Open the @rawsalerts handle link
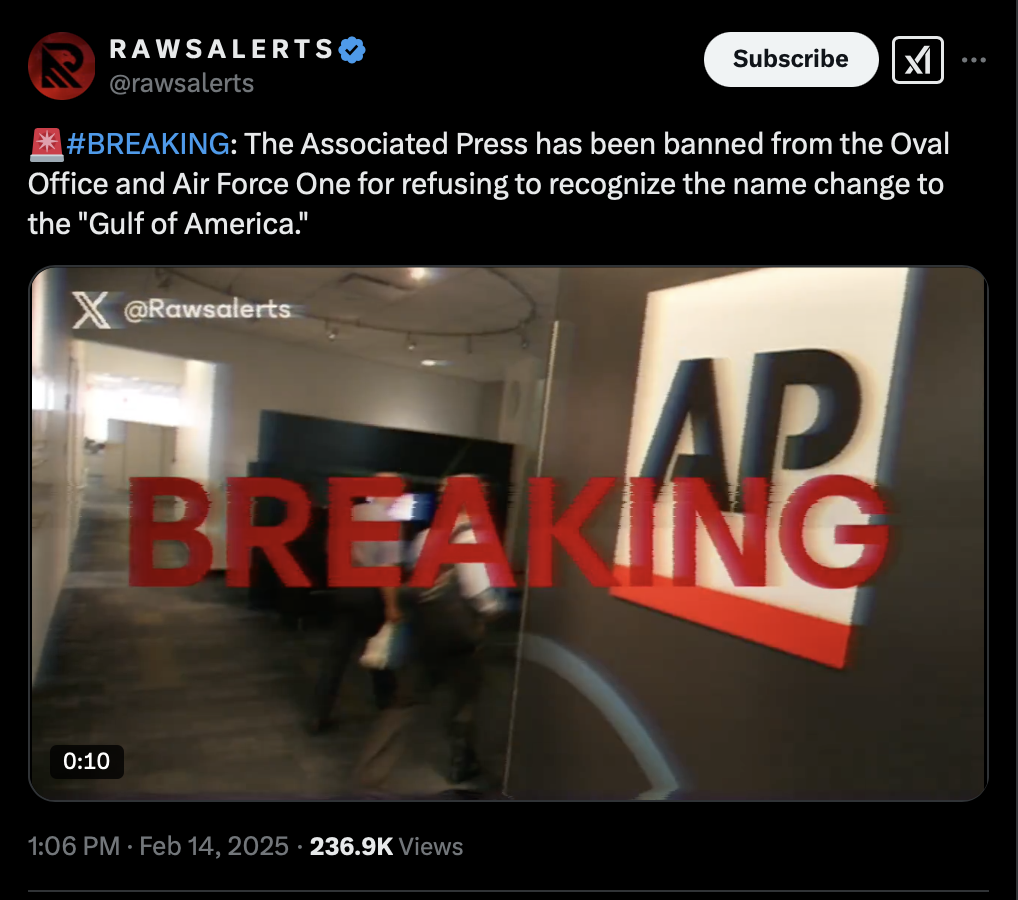 181,83
